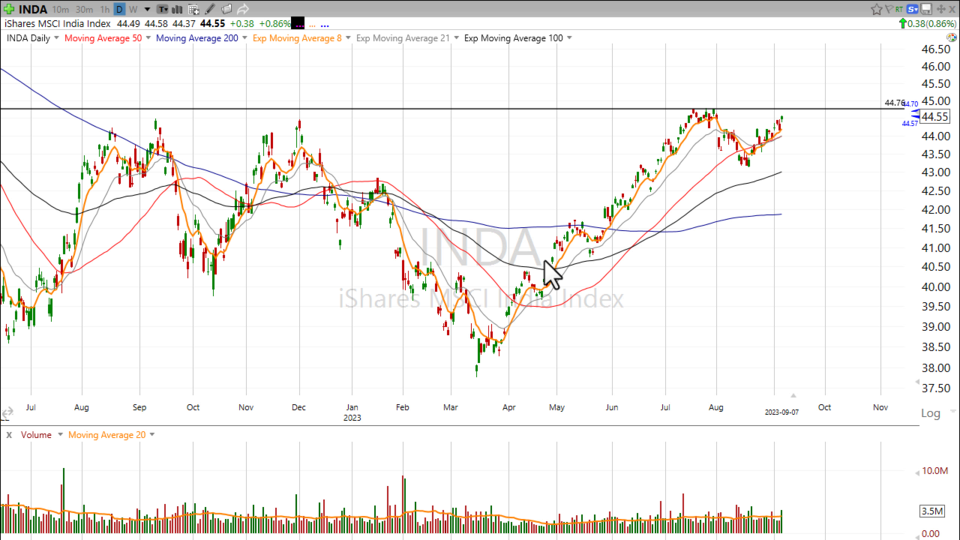Click the green plus add-symbol icon
The width and height of the screenshot is (960, 540).
pyautogui.click(x=9, y=9)
